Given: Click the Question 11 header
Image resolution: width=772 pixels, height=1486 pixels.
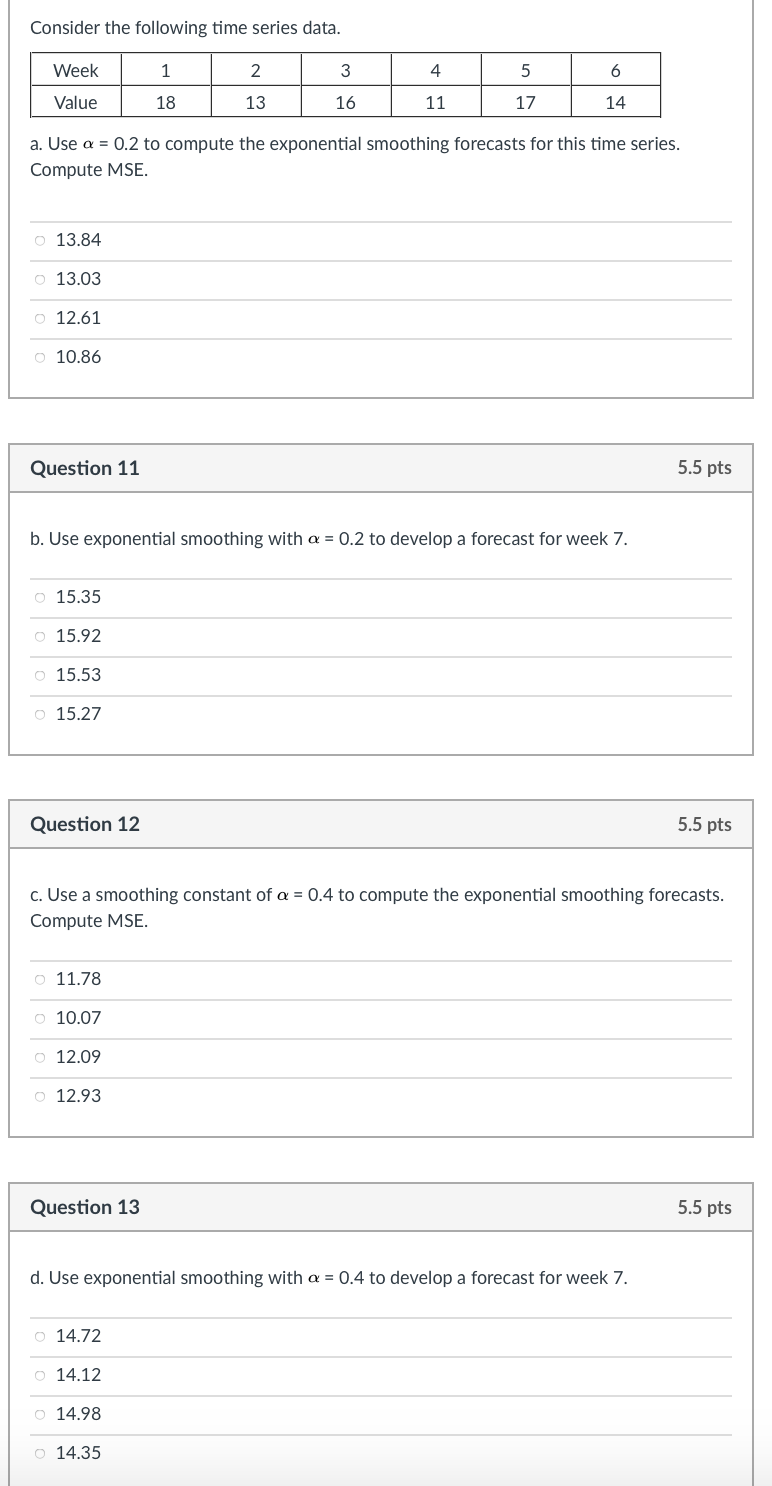Looking at the screenshot, I should tap(84, 468).
